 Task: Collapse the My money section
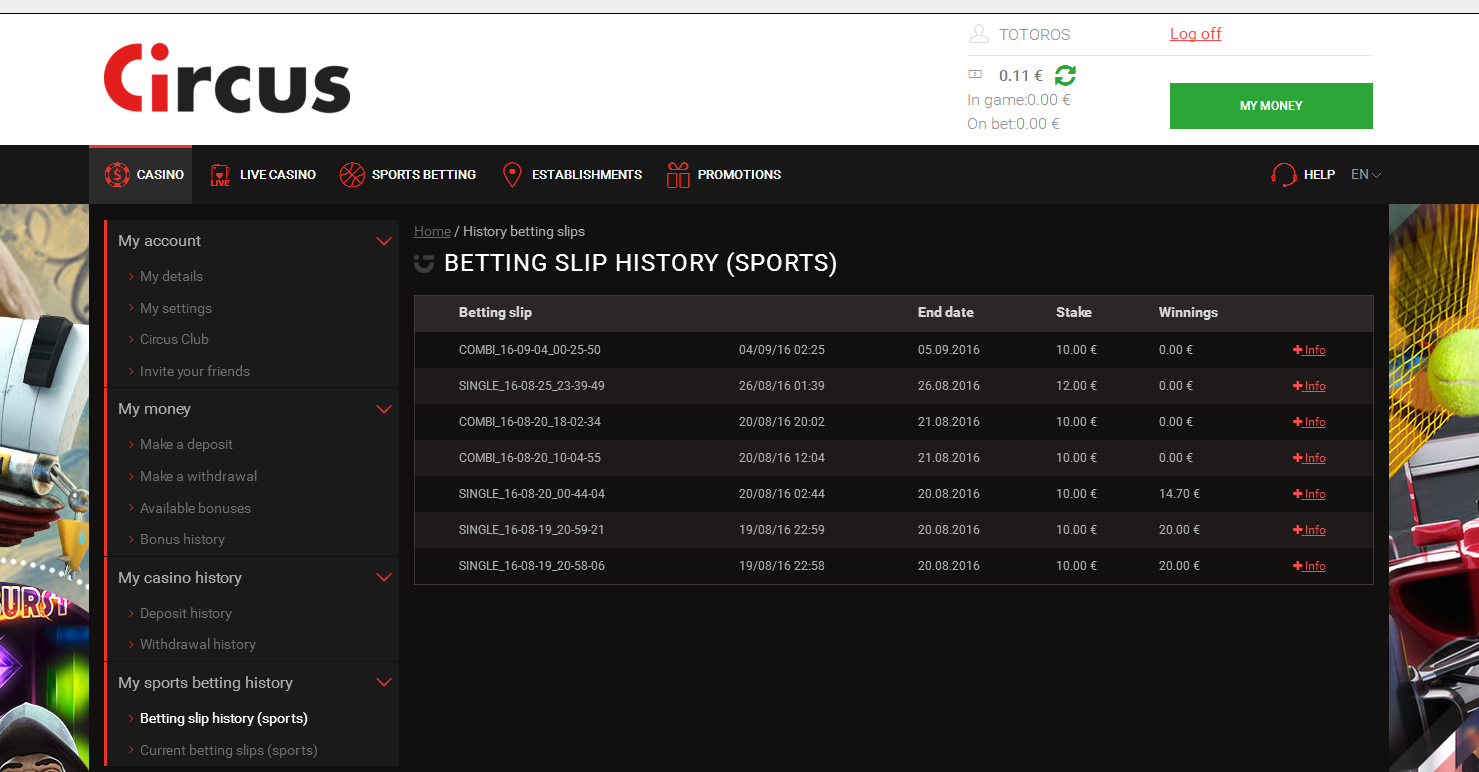coord(383,409)
